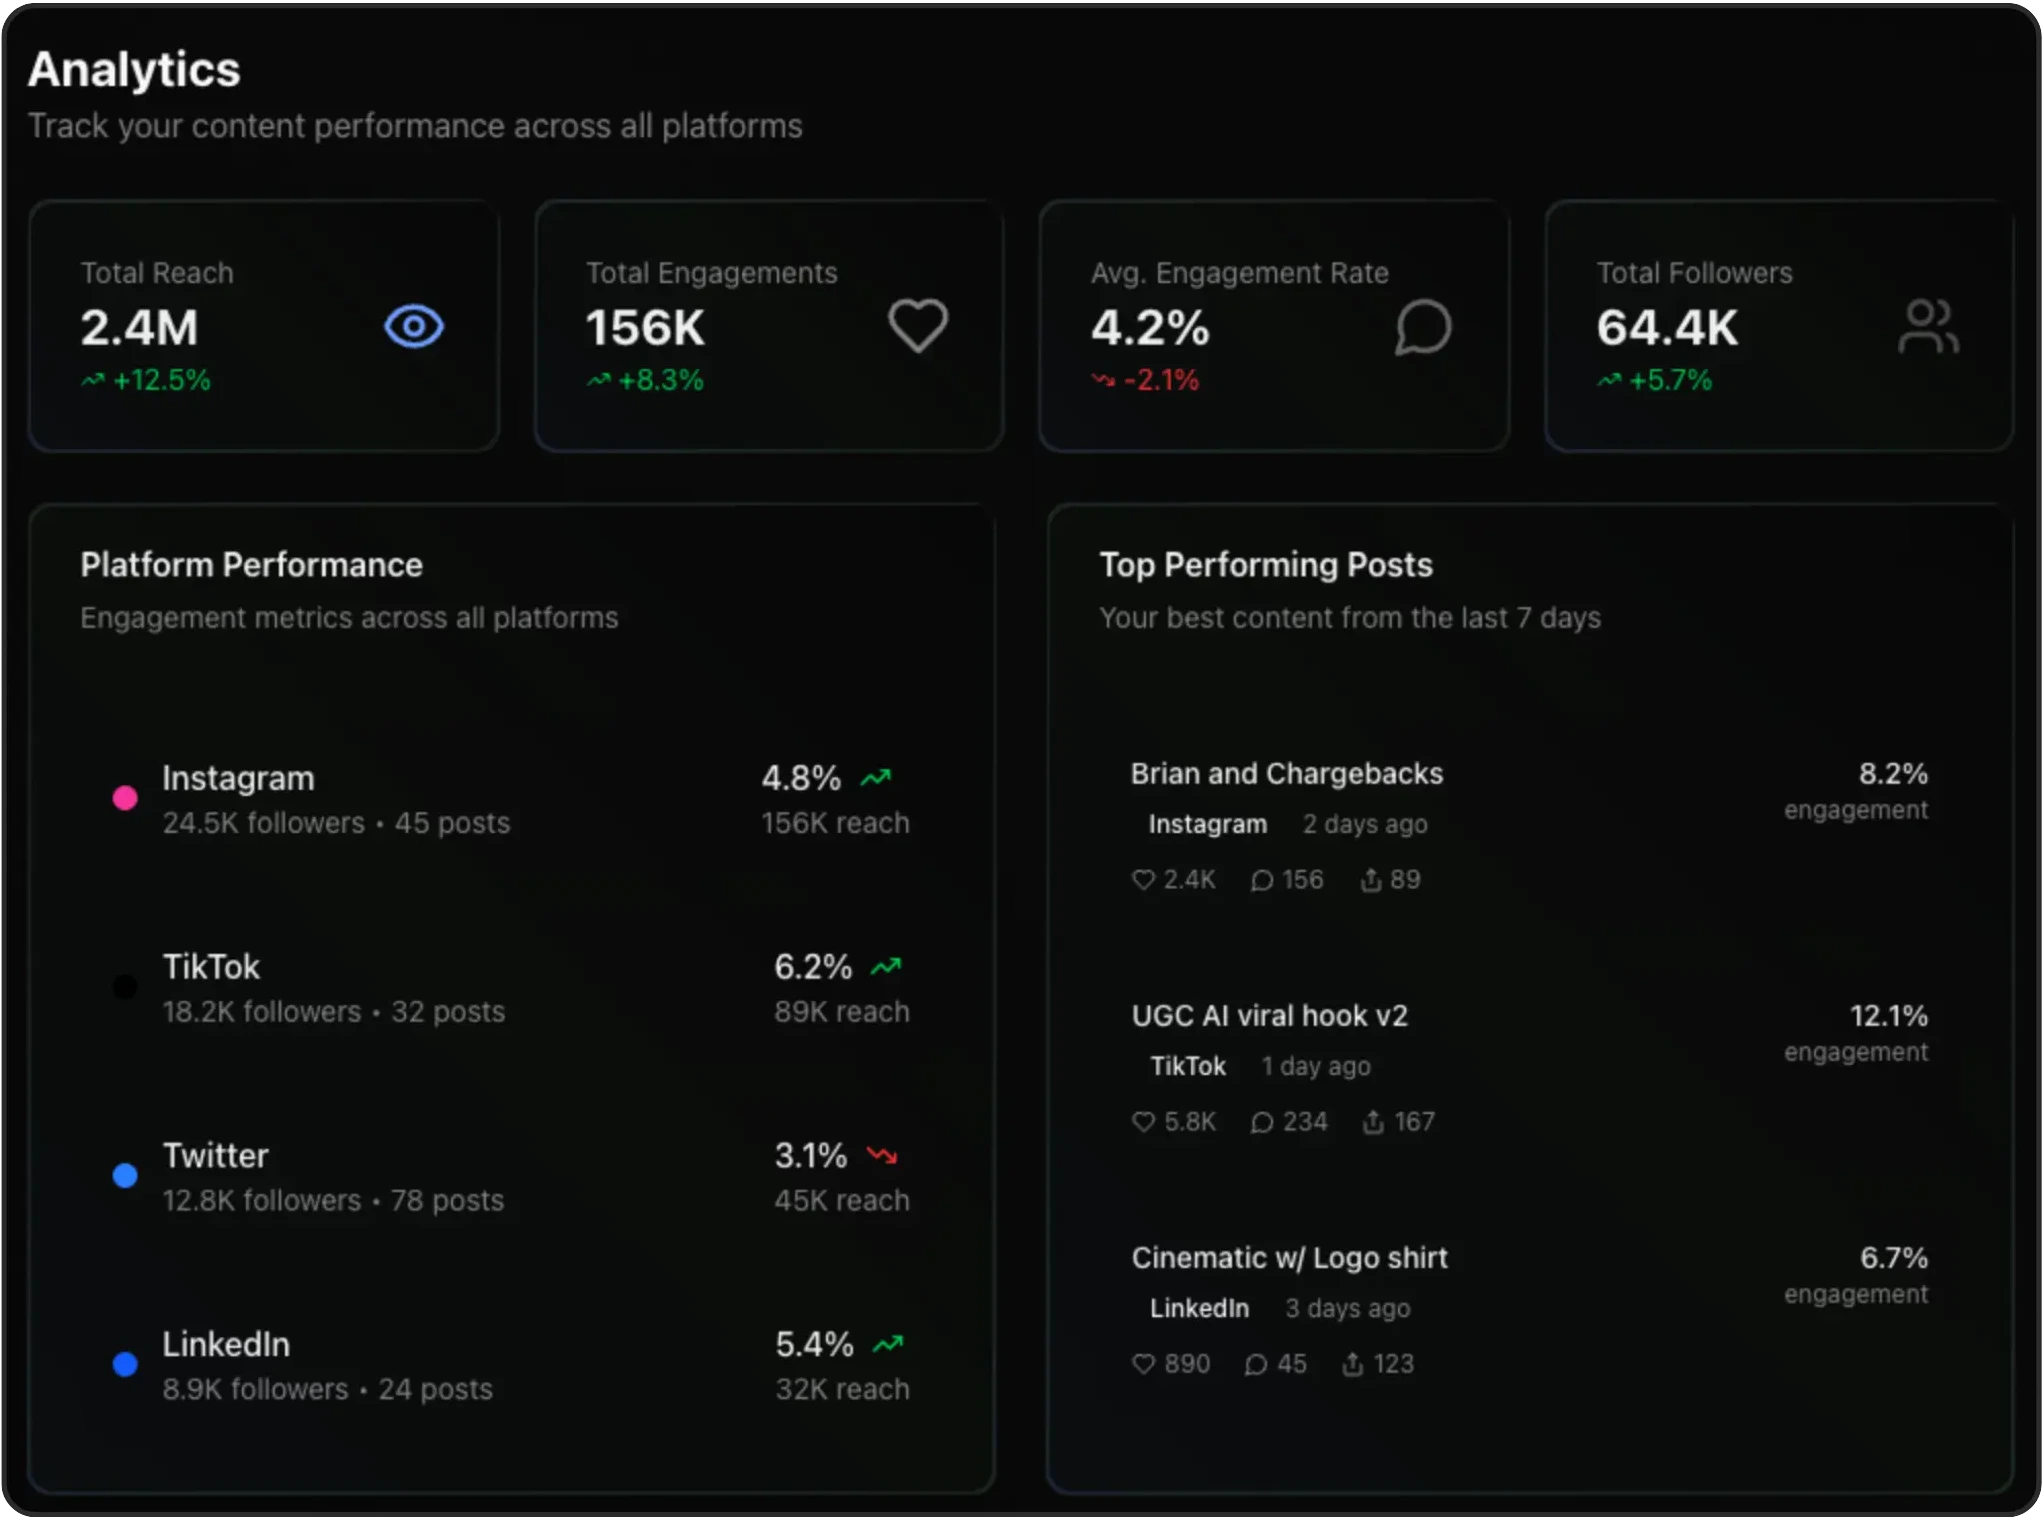Click the TikTok tag under UGC AI post
Viewport: 2044px width, 1523px height.
(x=1187, y=1067)
